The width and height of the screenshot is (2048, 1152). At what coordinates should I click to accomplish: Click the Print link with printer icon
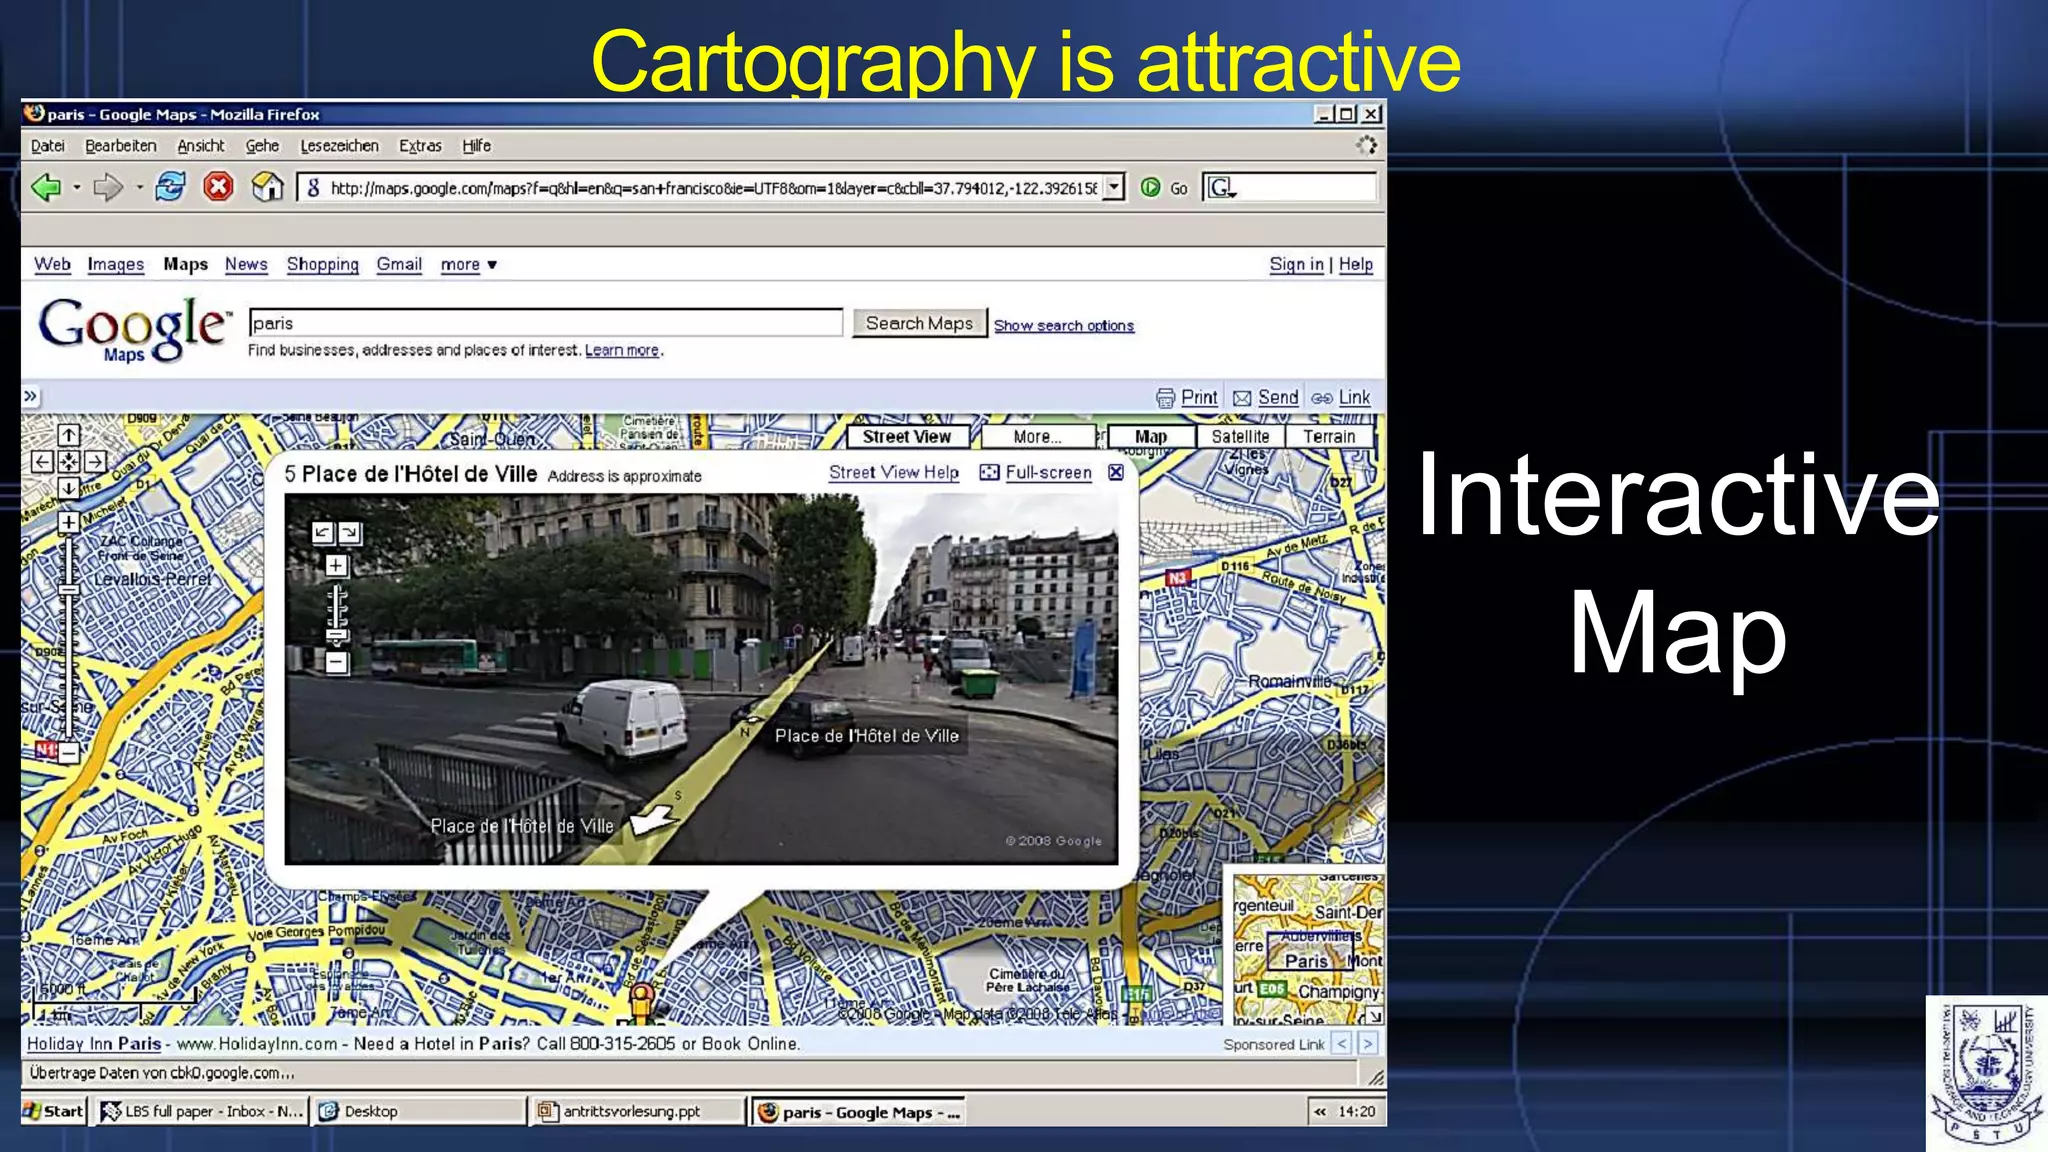[1187, 397]
